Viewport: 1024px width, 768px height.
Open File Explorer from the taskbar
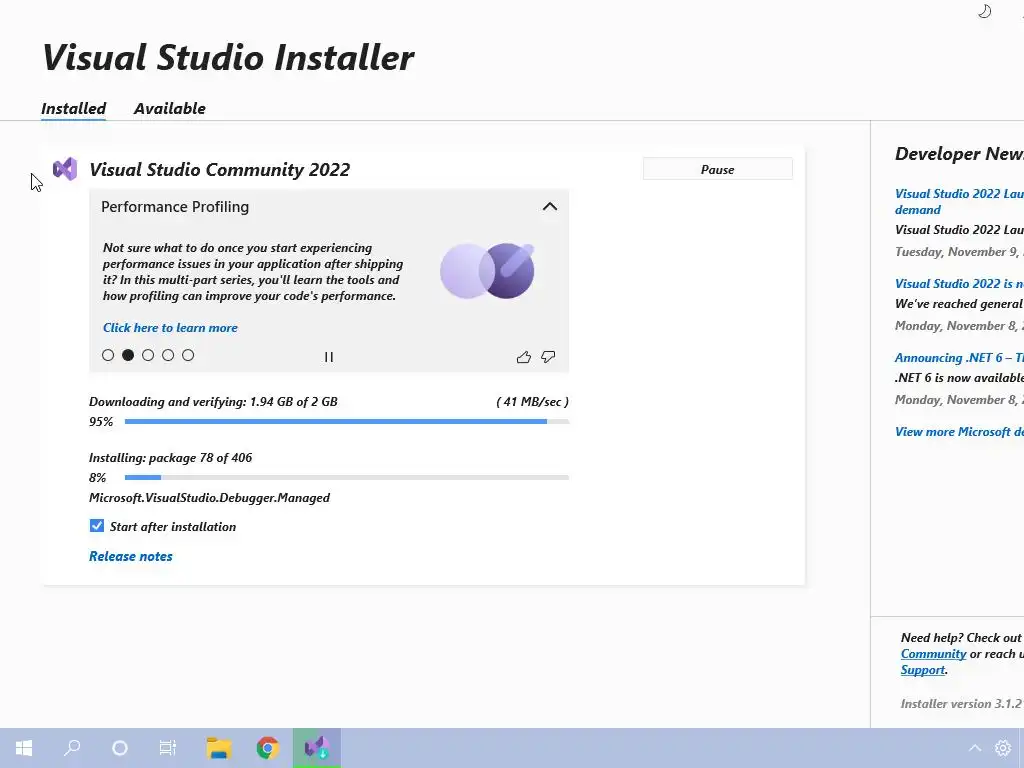click(219, 748)
